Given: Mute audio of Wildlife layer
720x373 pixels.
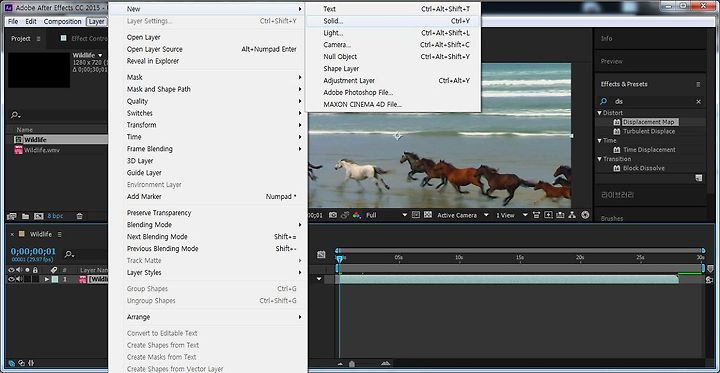Looking at the screenshot, I should click(x=19, y=279).
